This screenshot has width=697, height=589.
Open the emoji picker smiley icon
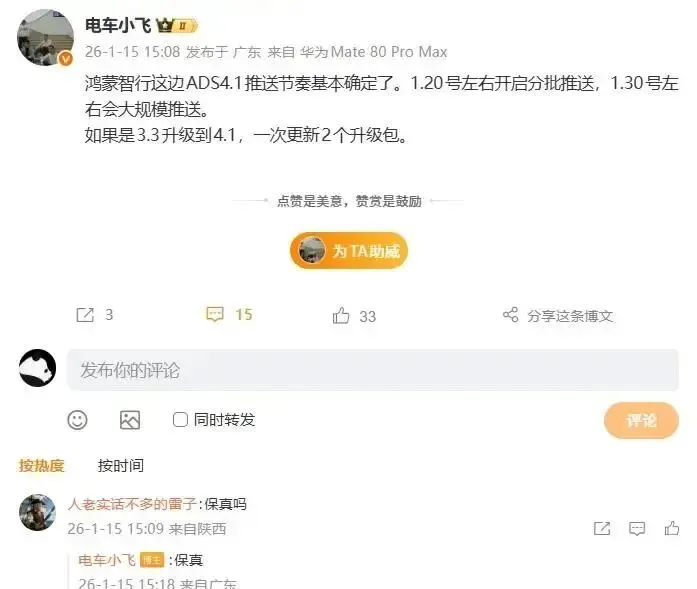click(x=77, y=420)
